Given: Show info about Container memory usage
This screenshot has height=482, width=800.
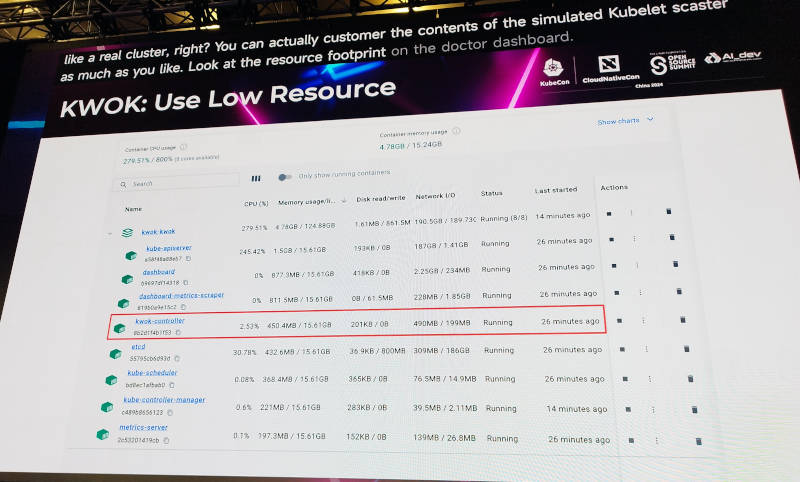Looking at the screenshot, I should 456,131.
